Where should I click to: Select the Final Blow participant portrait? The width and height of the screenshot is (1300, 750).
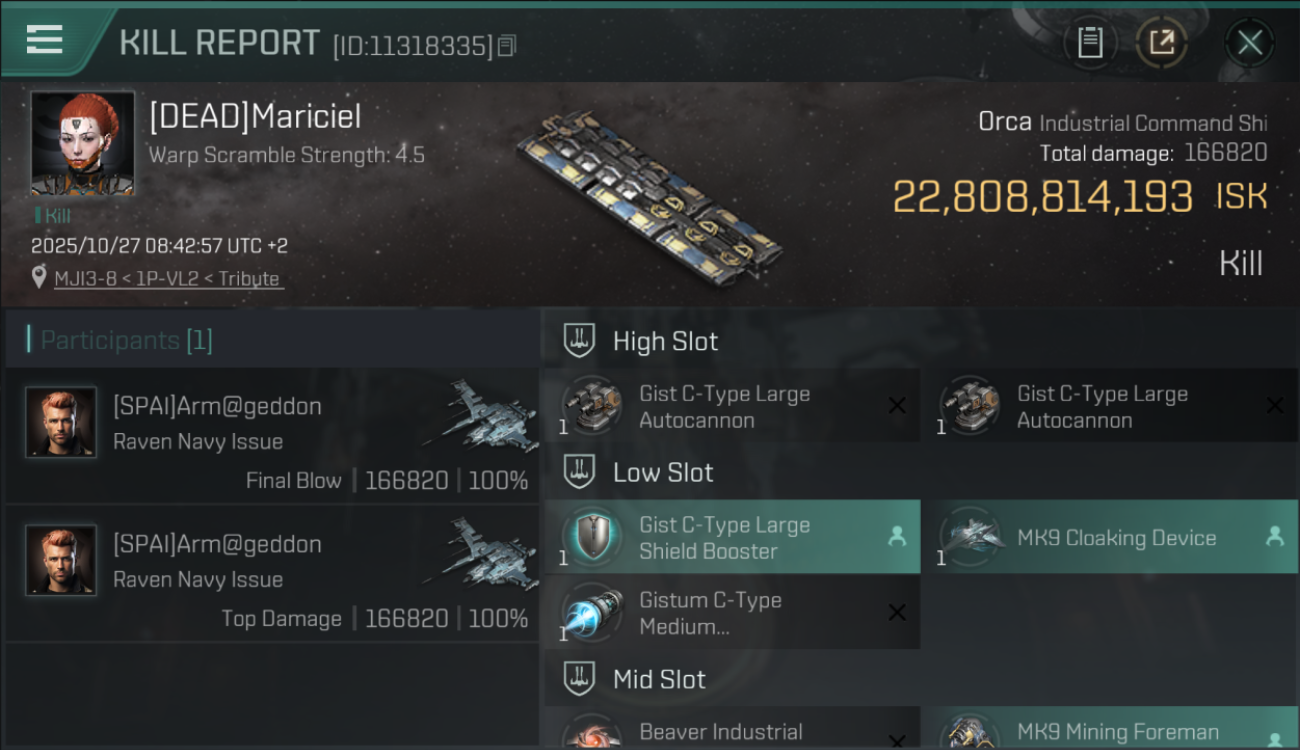[61, 422]
